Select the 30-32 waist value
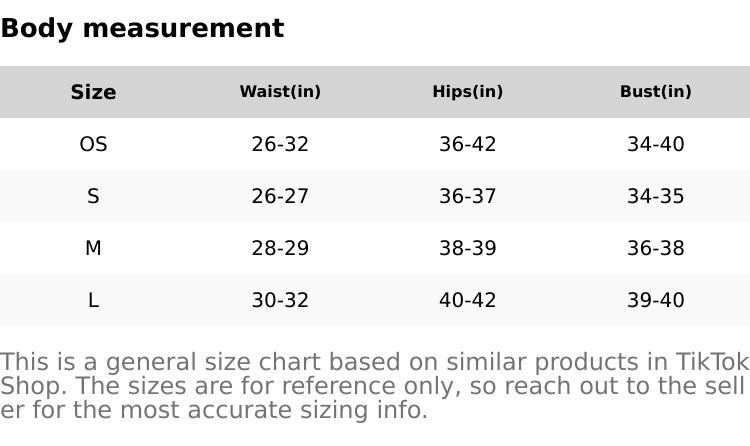 click(280, 301)
